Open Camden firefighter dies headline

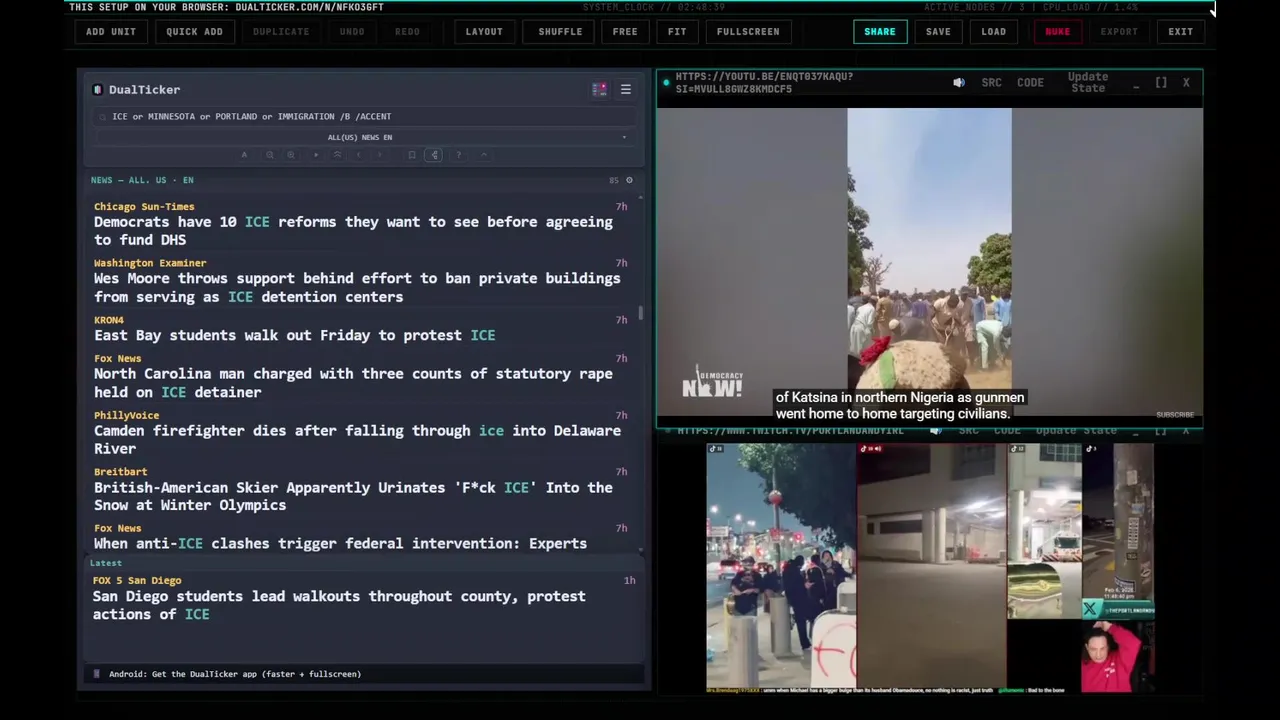click(x=357, y=440)
